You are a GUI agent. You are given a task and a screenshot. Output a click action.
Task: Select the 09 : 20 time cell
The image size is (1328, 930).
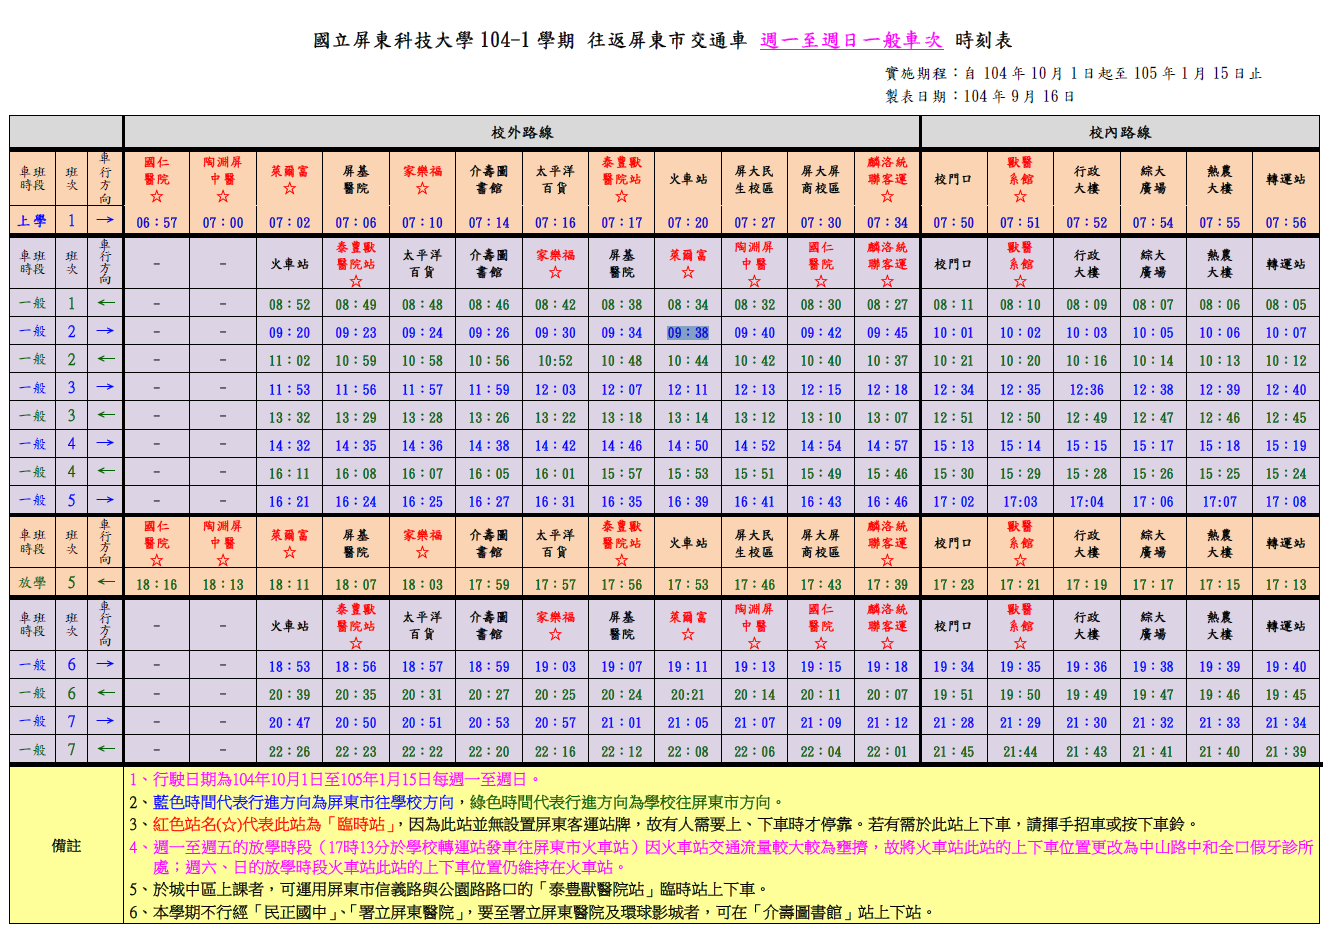289,333
